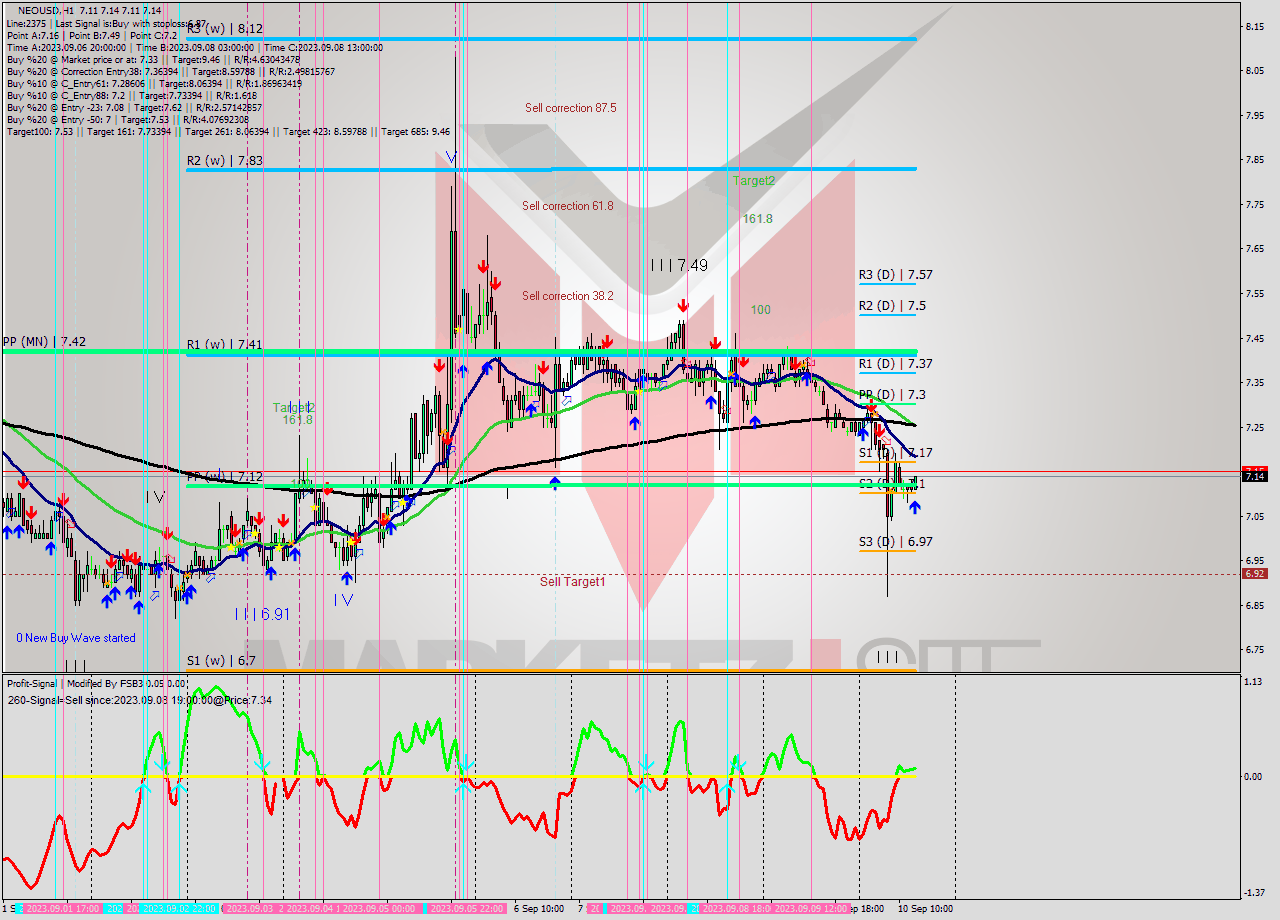Click the 'R3 (D) | 7.57' label

click(896, 274)
